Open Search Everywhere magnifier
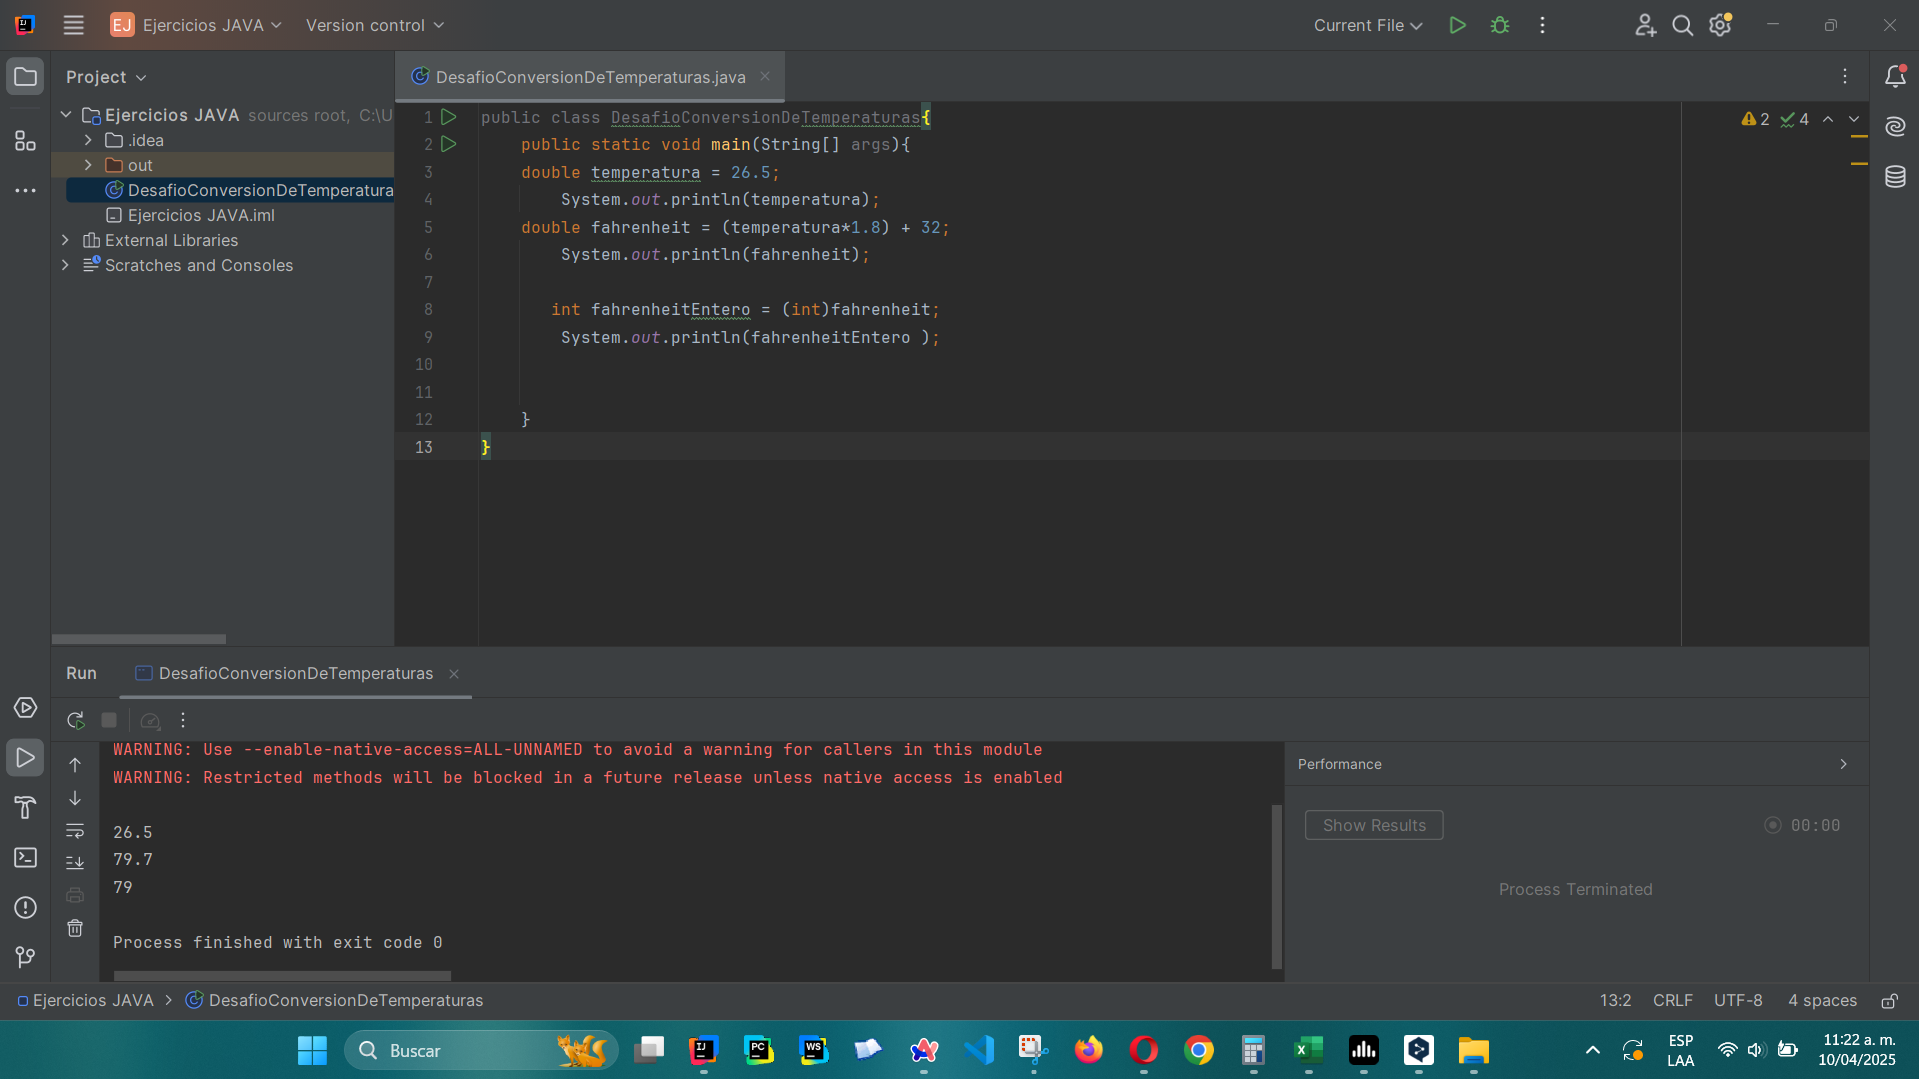 point(1682,25)
